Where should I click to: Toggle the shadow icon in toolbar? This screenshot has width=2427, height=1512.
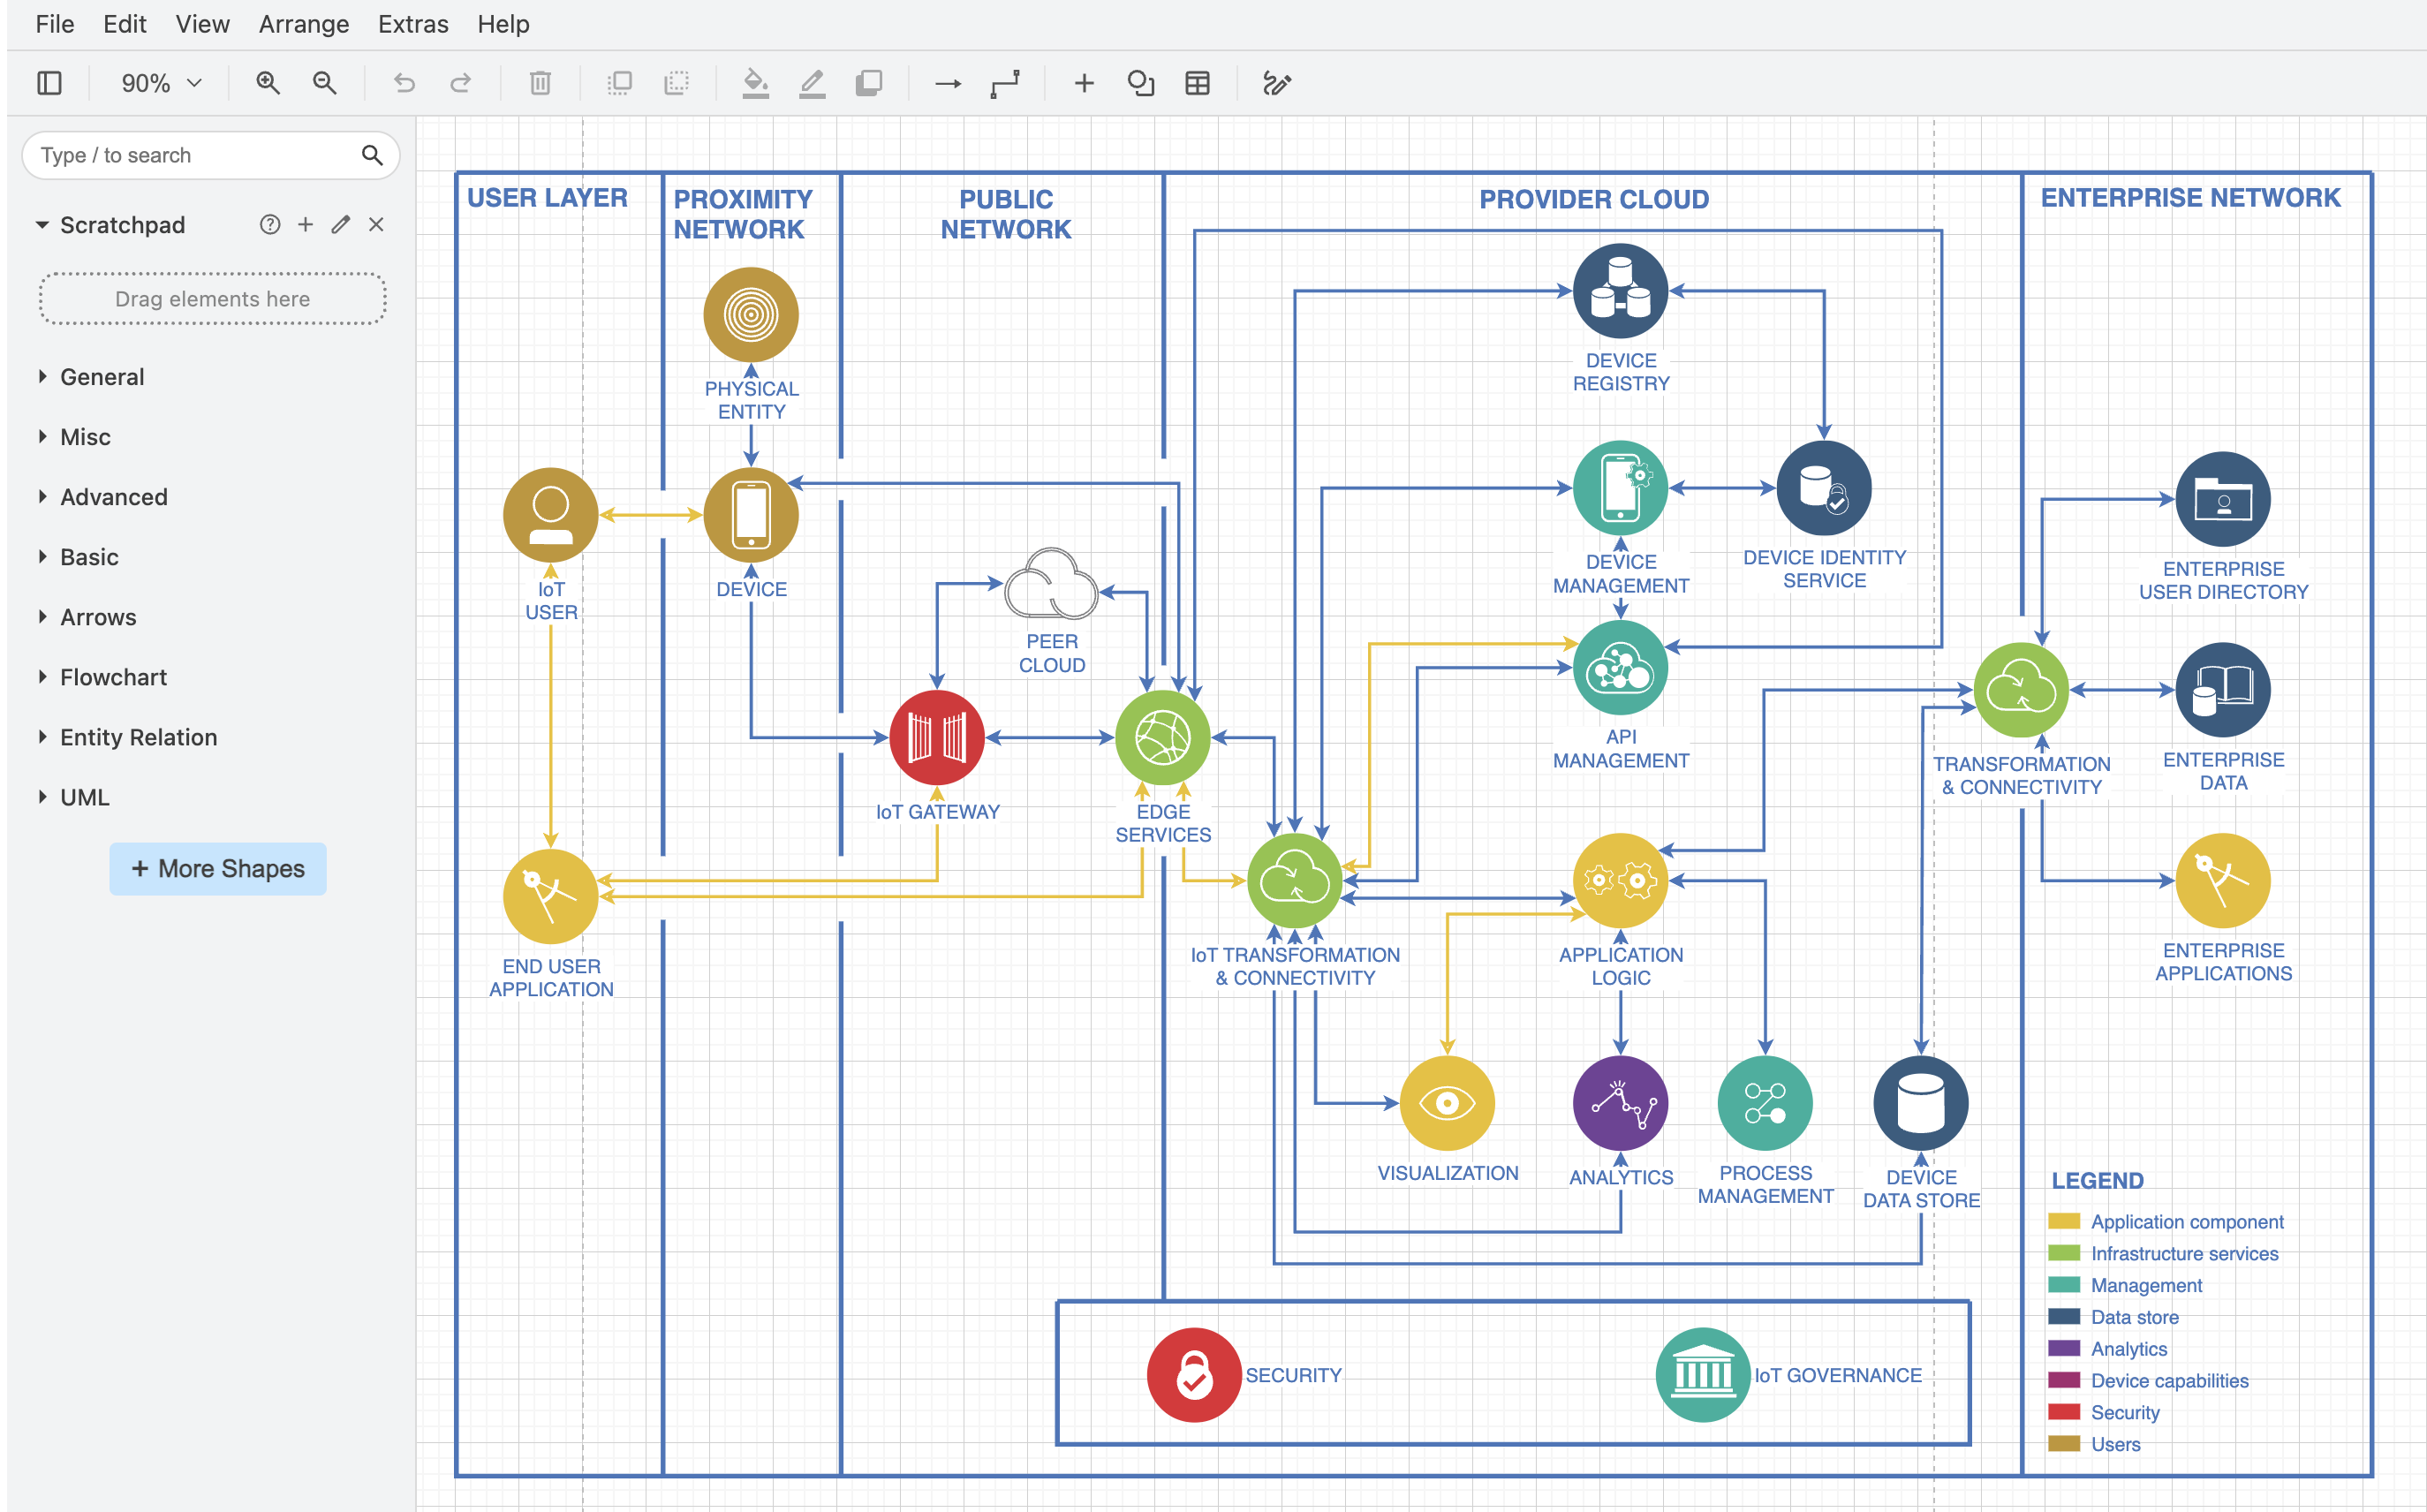(x=869, y=83)
